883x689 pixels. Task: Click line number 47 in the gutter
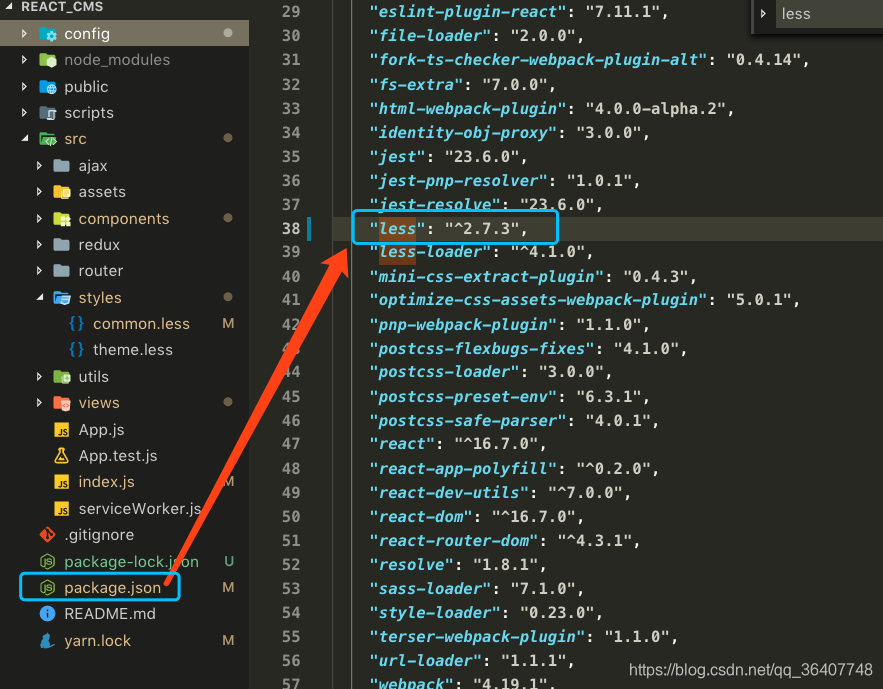click(x=291, y=444)
